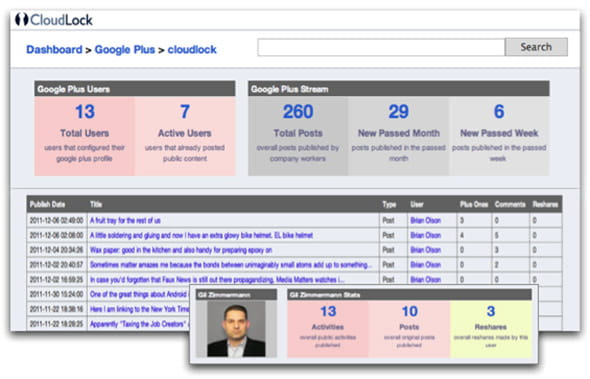The width and height of the screenshot is (590, 379).
Task: Select the 3 Reshares stat tile
Action: pyautogui.click(x=491, y=329)
